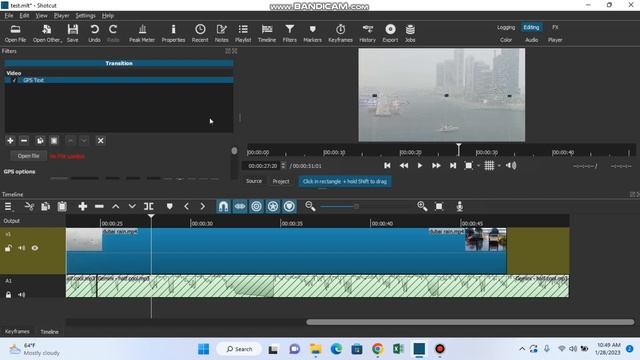This screenshot has height=360, width=640.
Task: Switch to Color layout
Action: pos(506,40)
